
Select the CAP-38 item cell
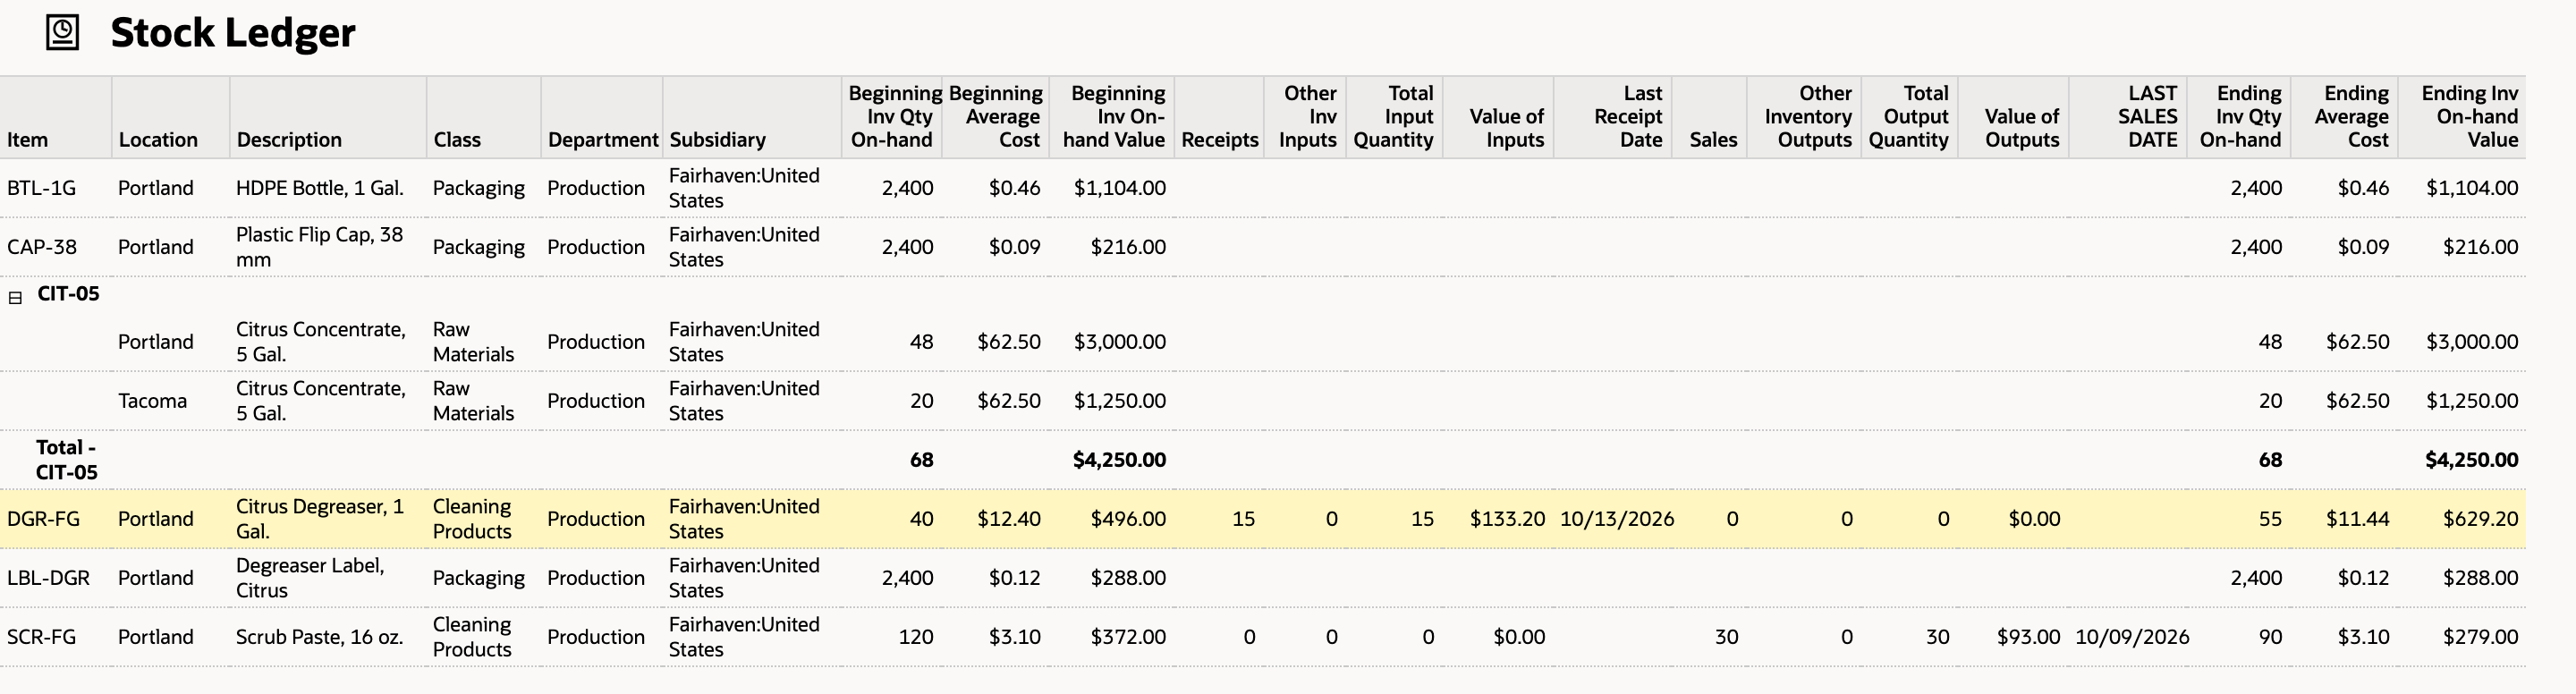pyautogui.click(x=42, y=247)
